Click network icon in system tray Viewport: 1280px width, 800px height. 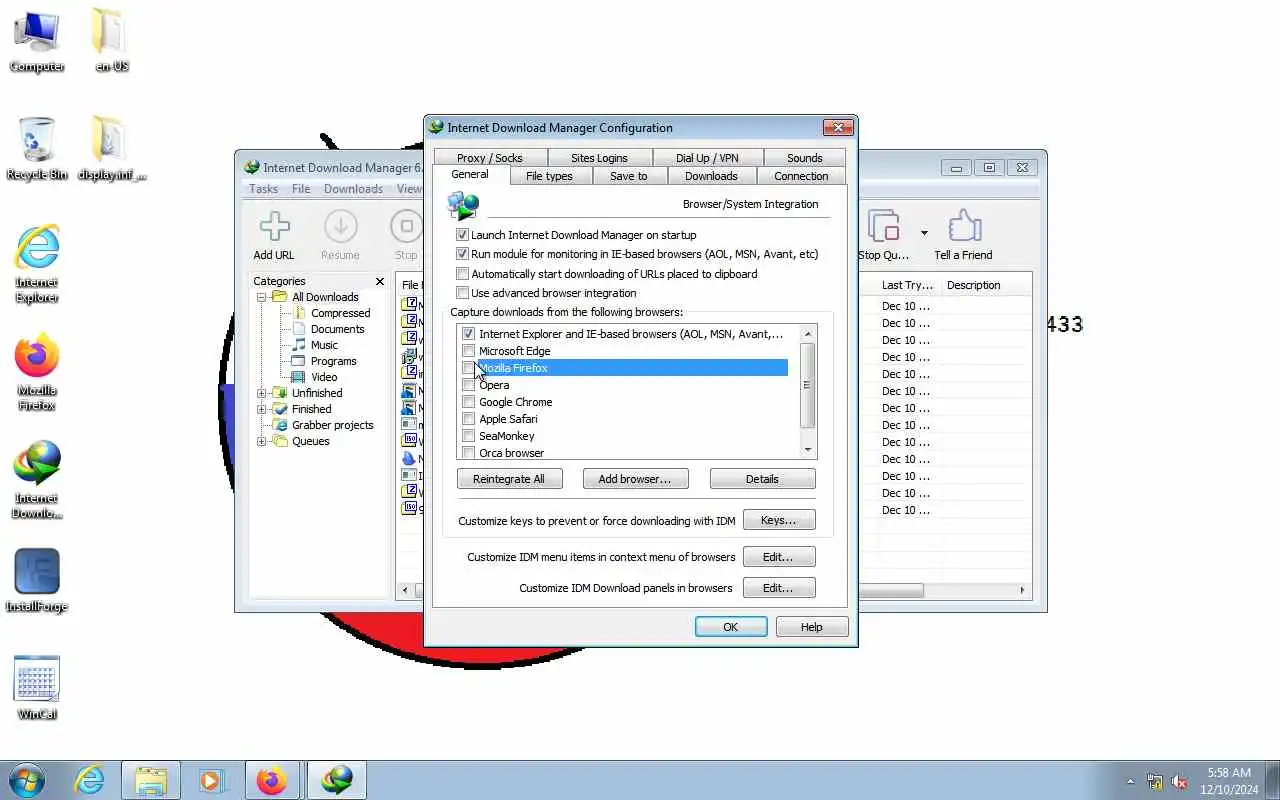1155,781
